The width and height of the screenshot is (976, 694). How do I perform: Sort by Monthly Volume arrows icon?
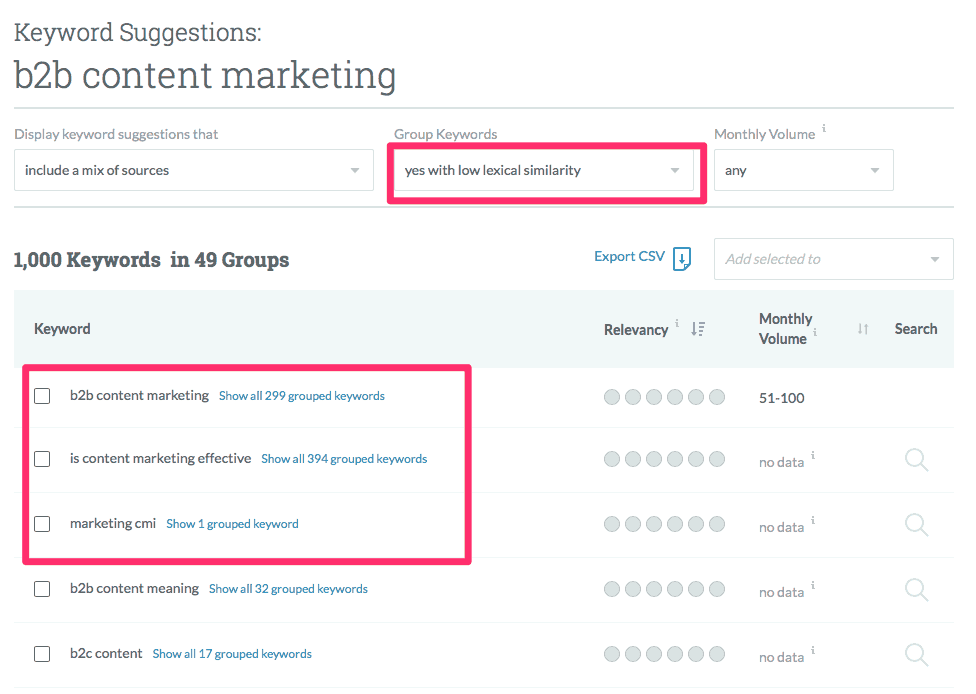863,329
